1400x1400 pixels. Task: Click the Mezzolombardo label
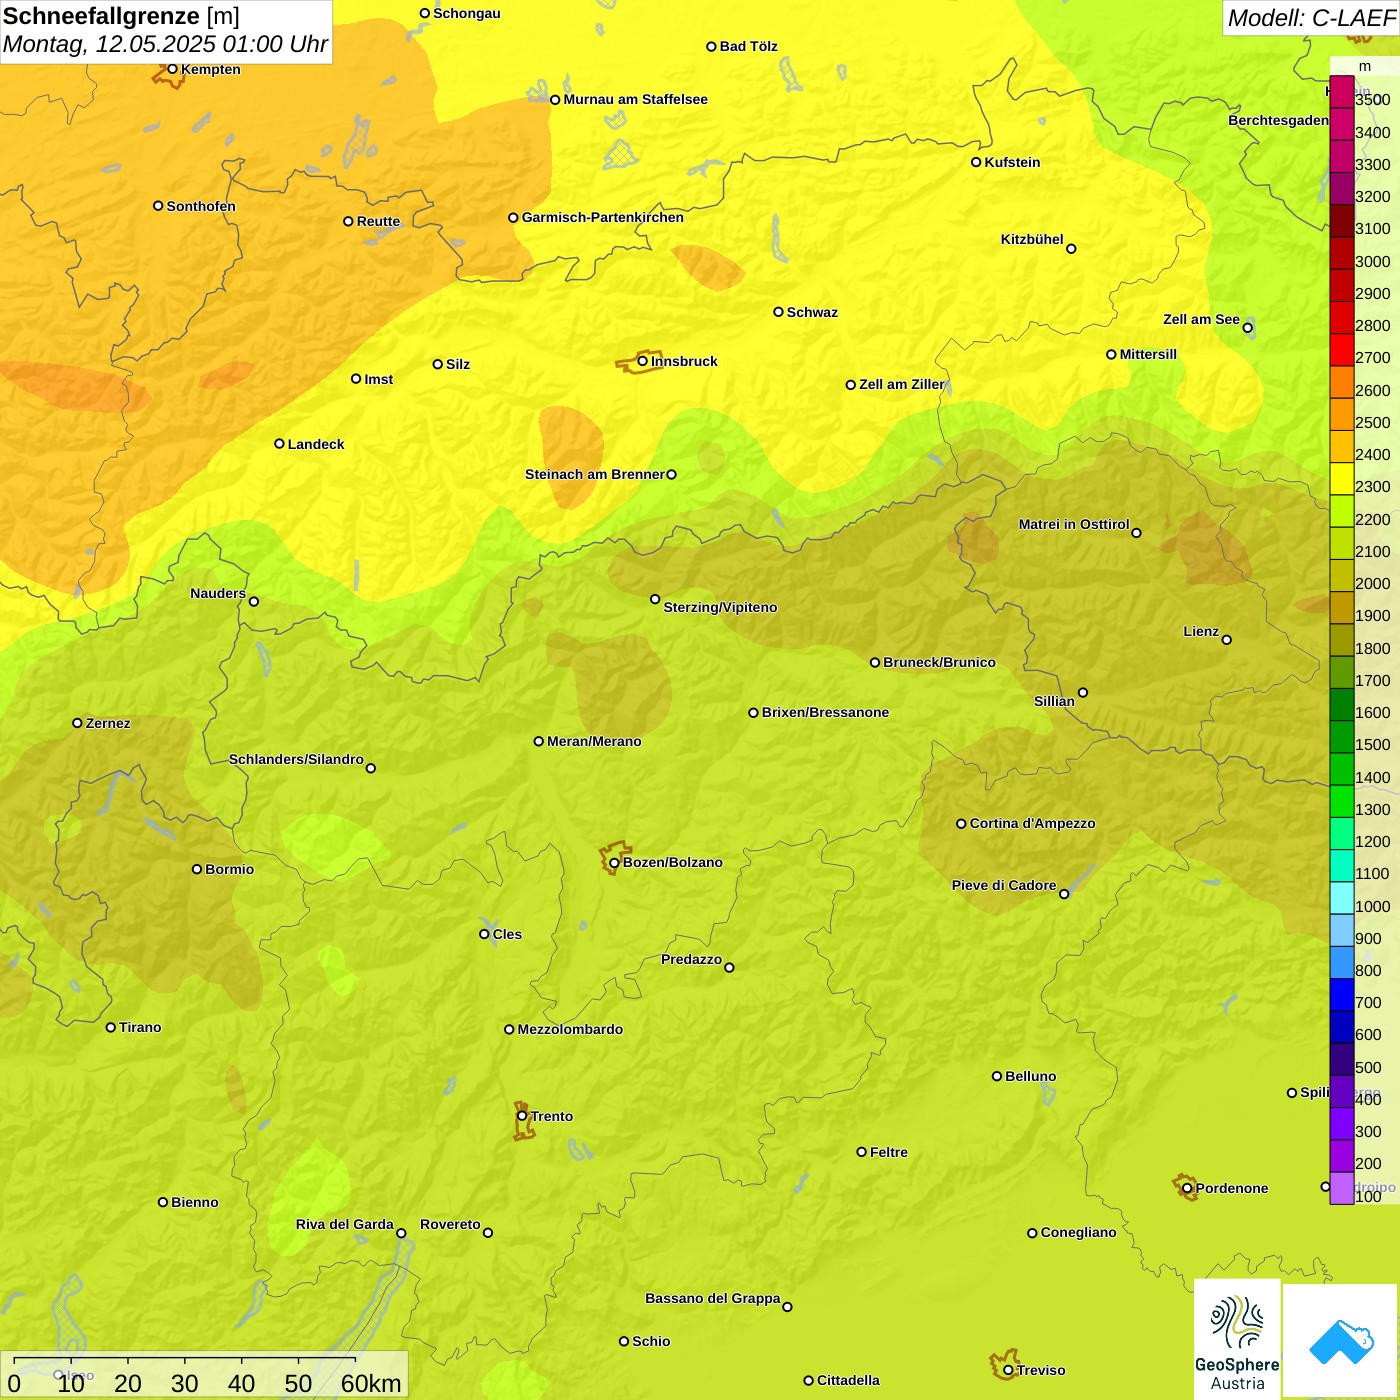570,1029
